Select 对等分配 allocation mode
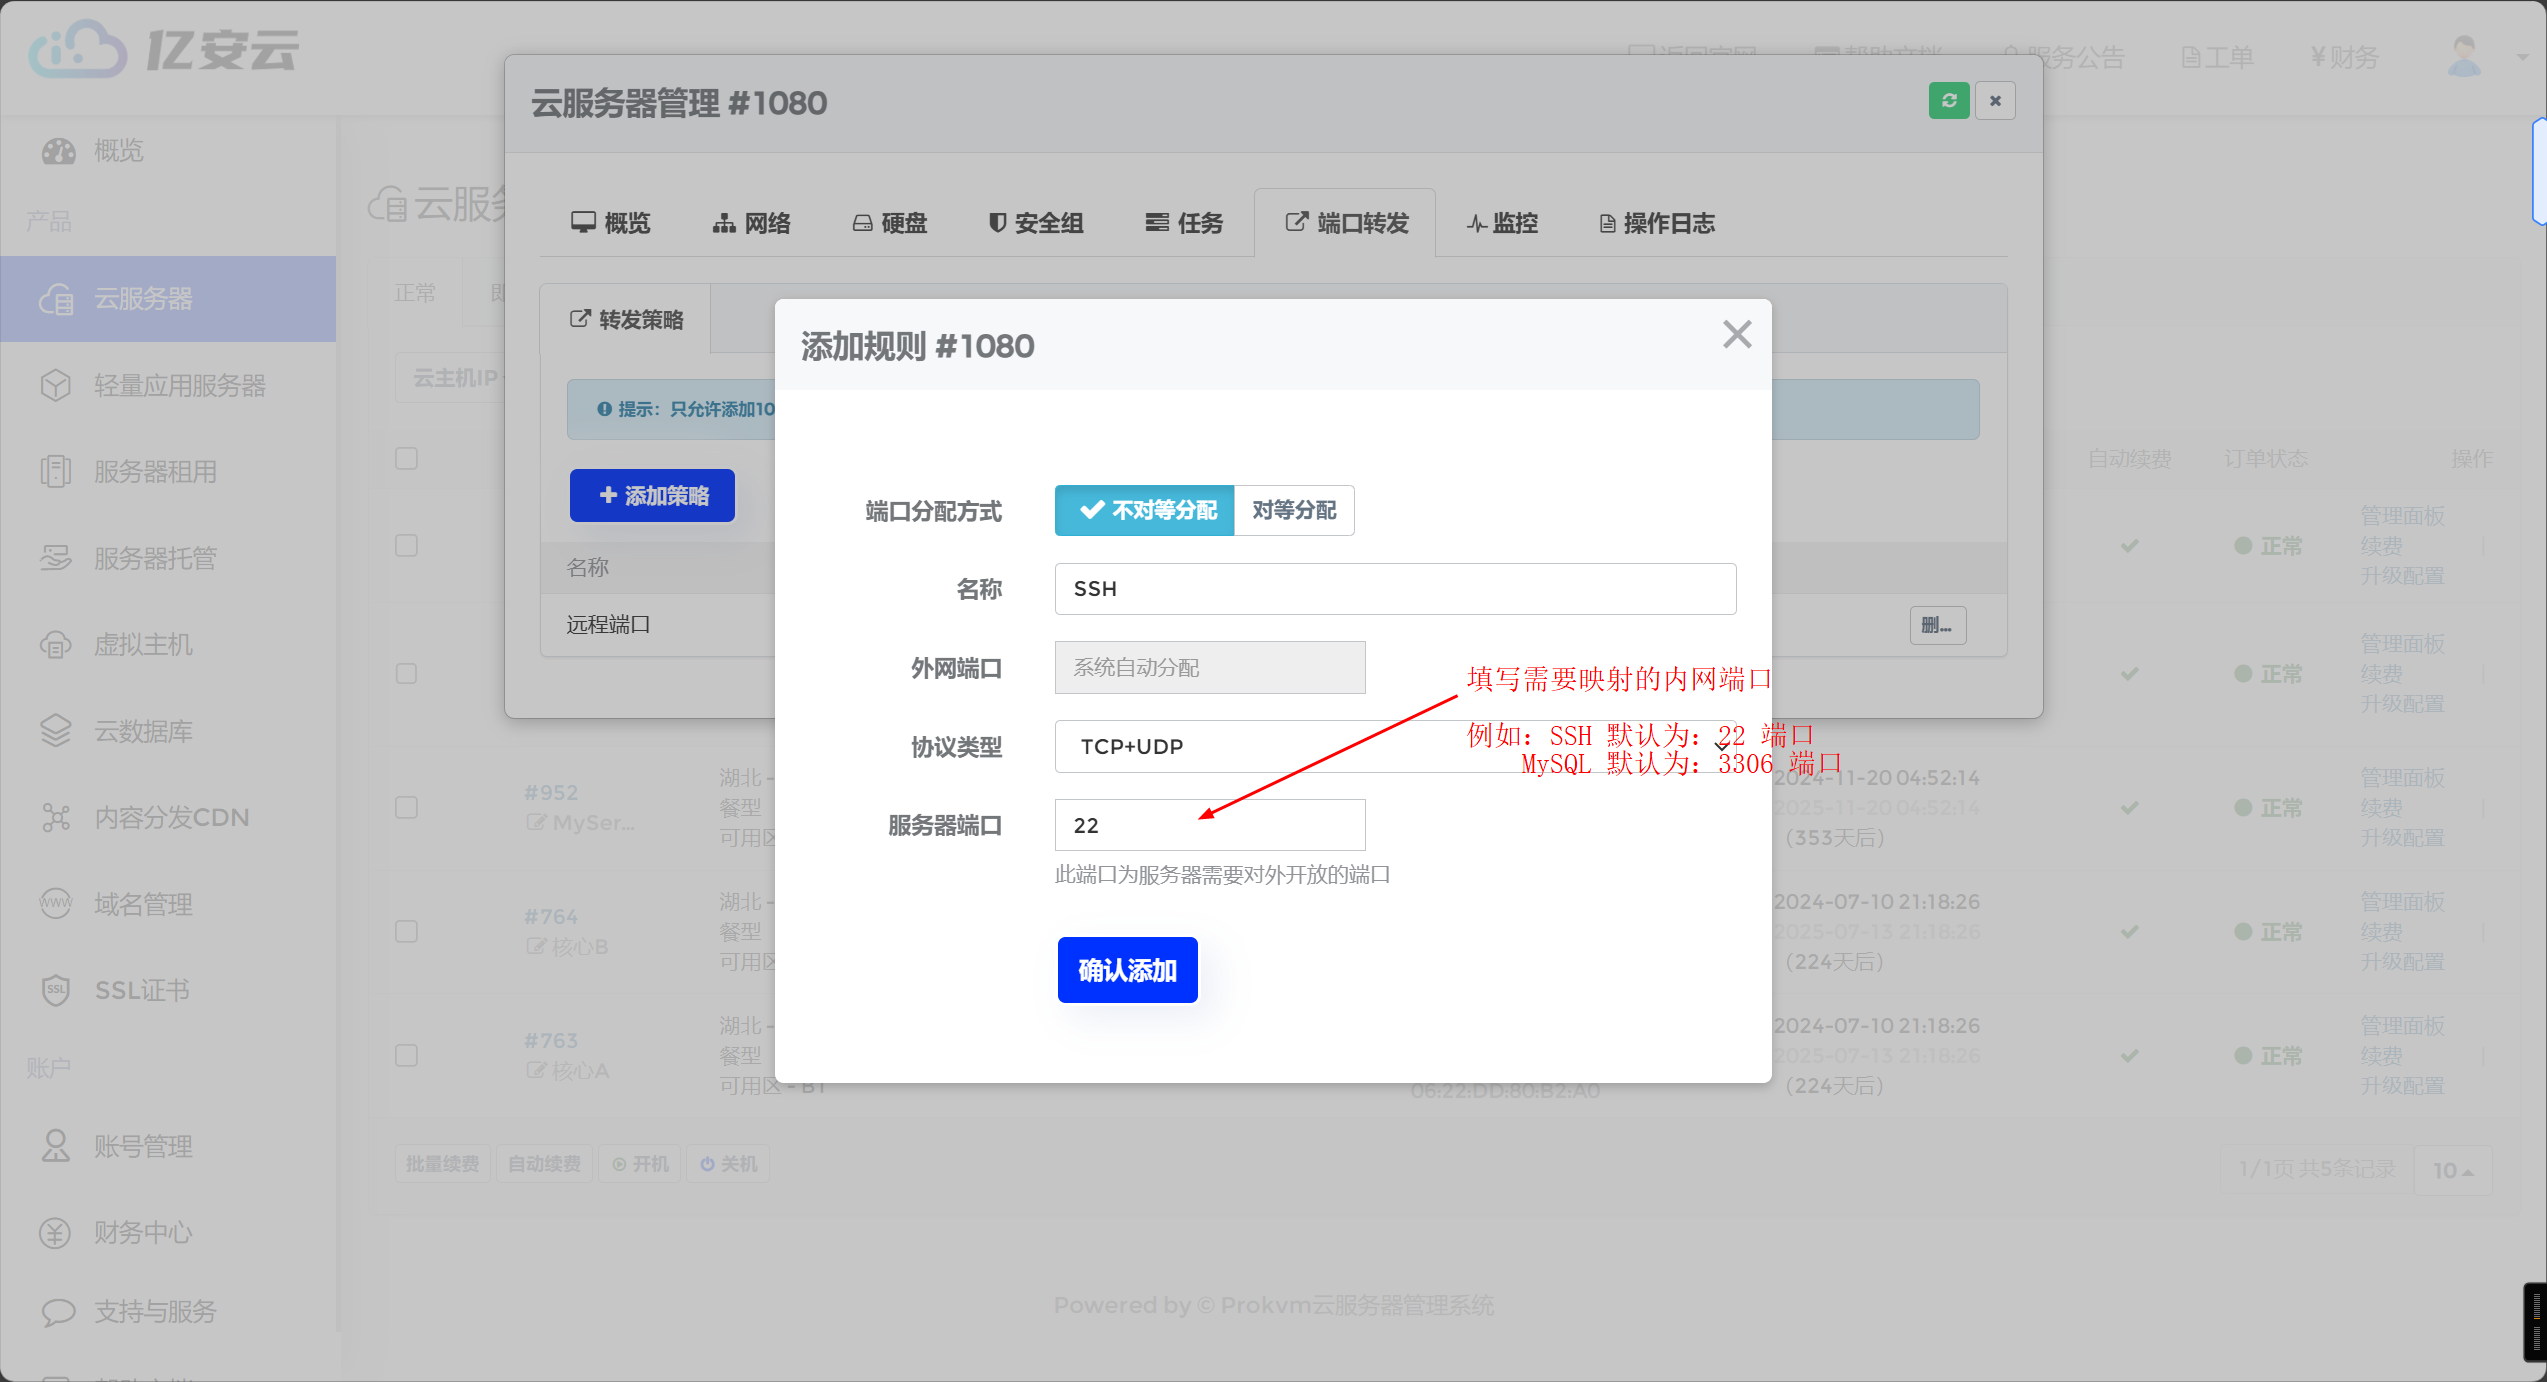Screen dimensions: 2547x1382 coord(1294,510)
